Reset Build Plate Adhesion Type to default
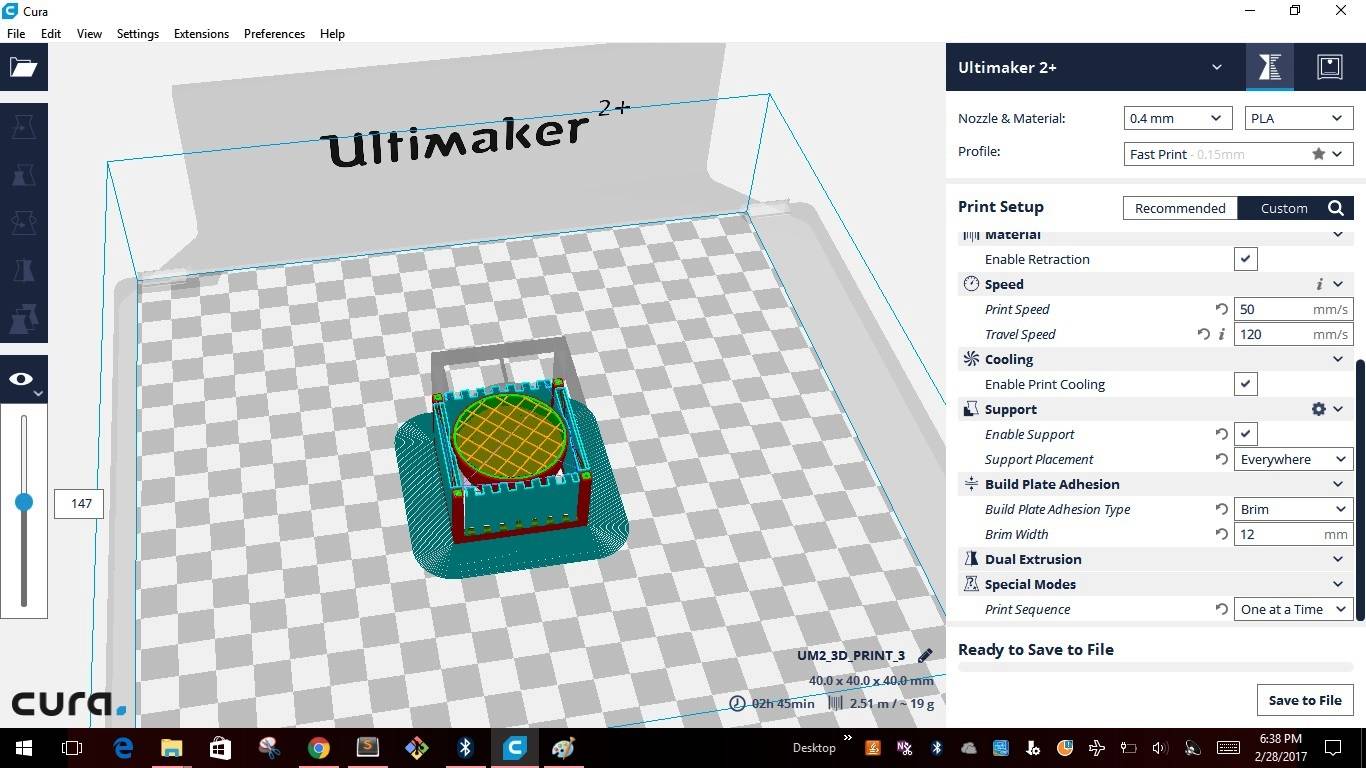The height and width of the screenshot is (768, 1366). [1221, 510]
